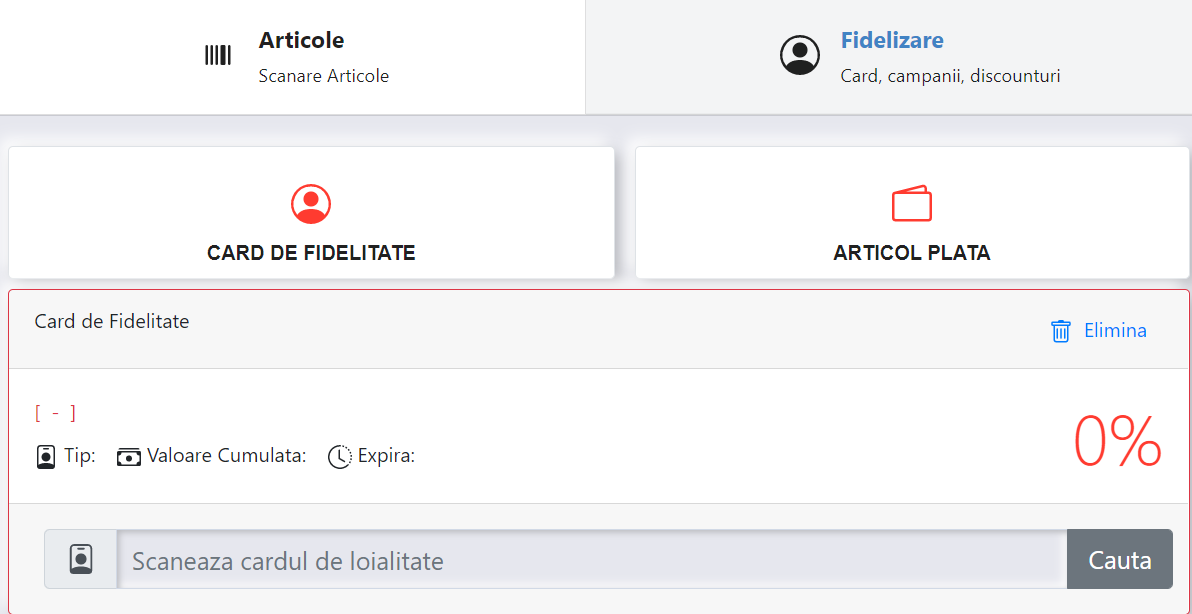Click the barcode icon beside Articole

217,55
